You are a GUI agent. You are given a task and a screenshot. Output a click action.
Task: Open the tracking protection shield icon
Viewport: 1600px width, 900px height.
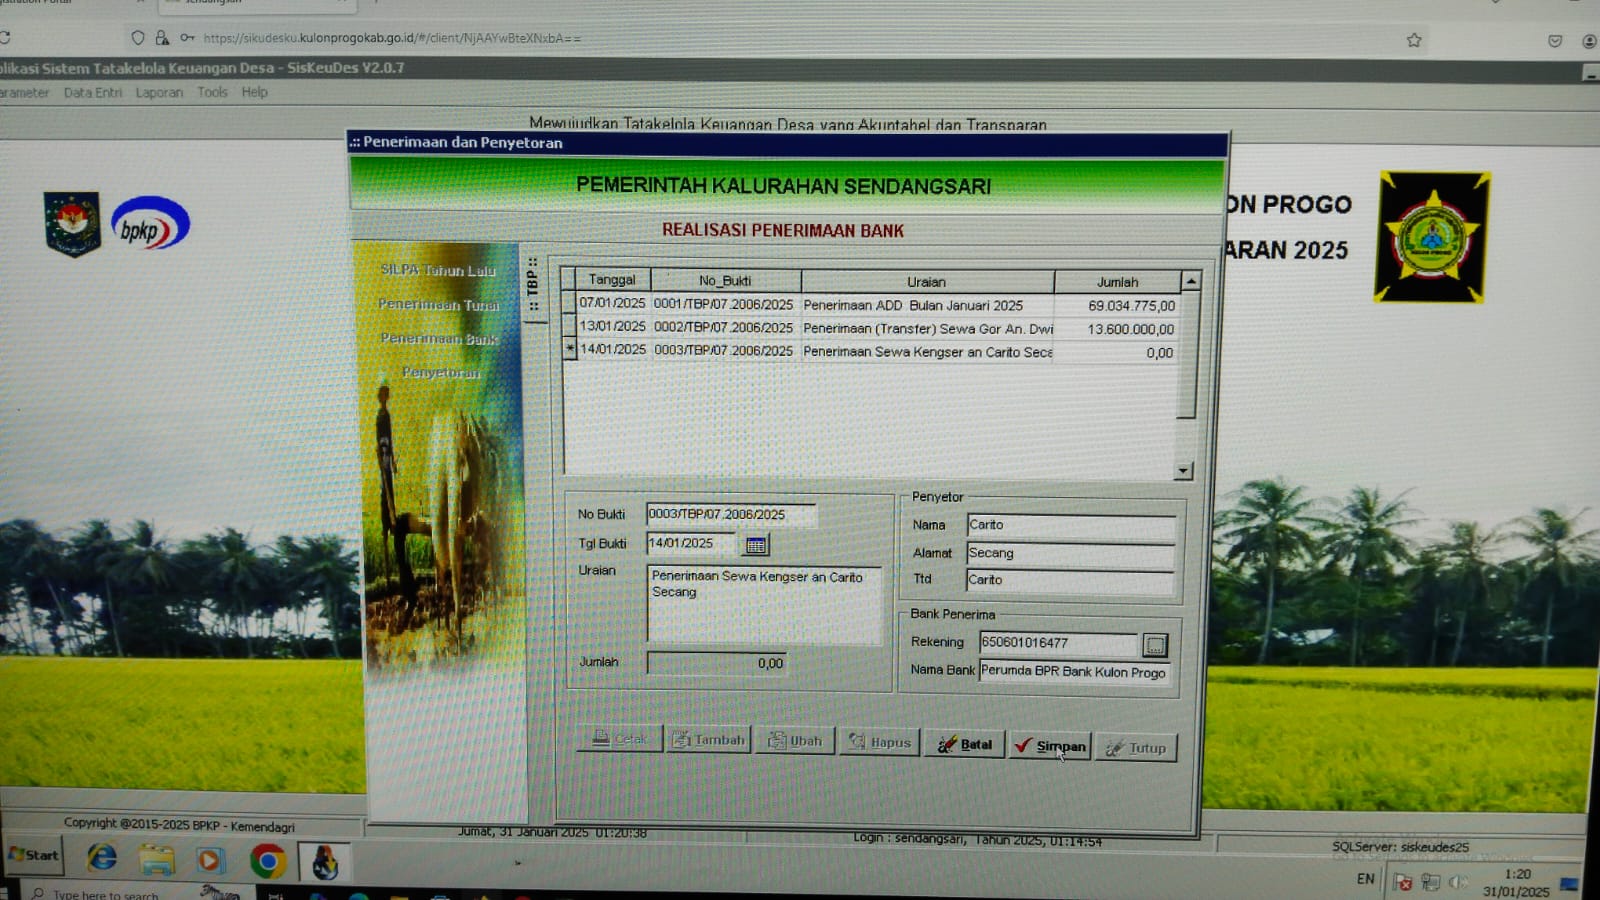pyautogui.click(x=138, y=38)
